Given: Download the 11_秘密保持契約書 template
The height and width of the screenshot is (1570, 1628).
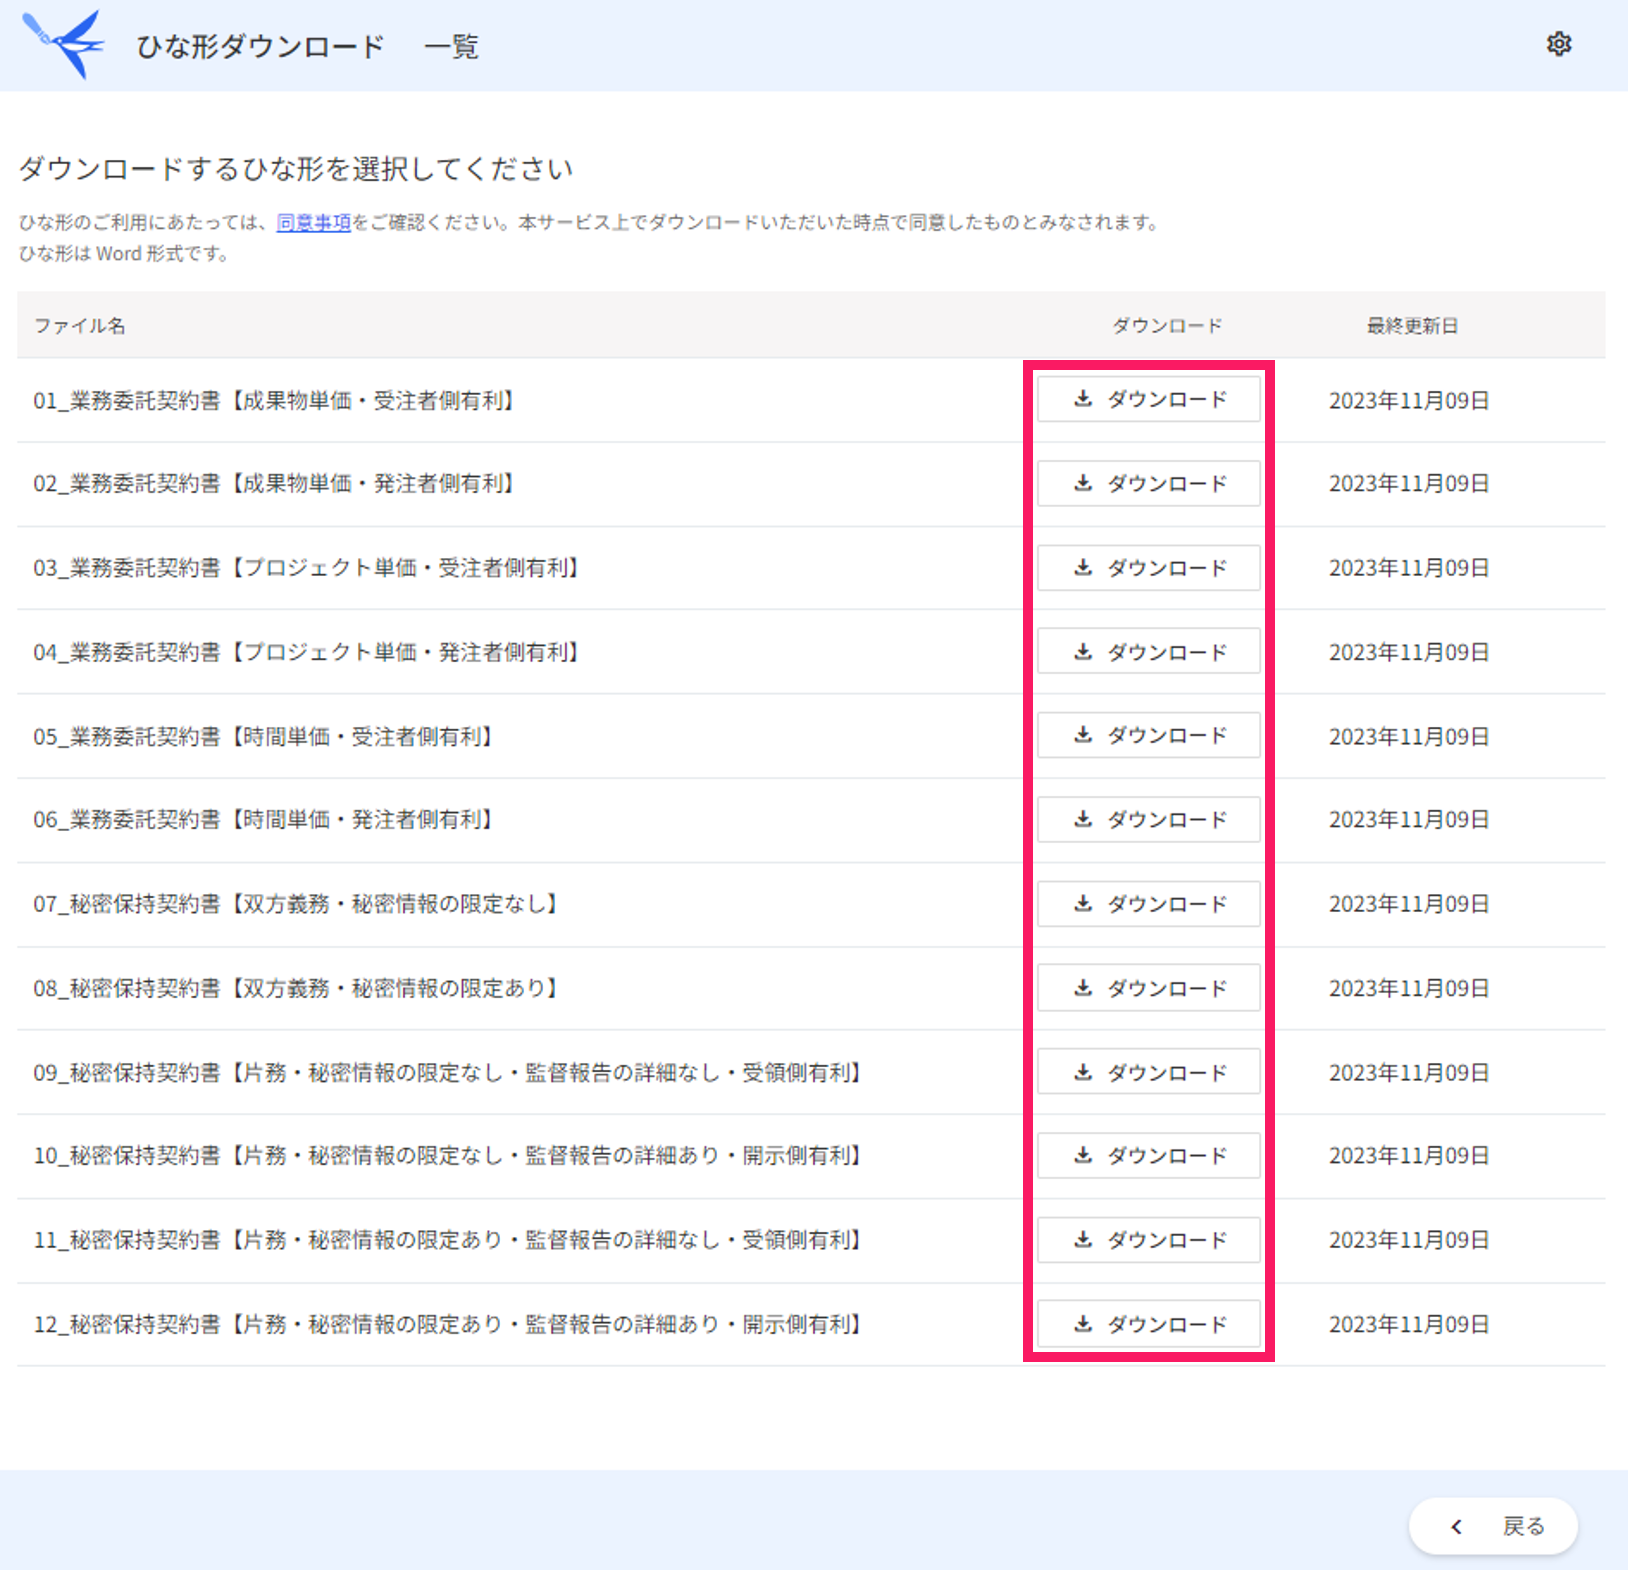Looking at the screenshot, I should click(1148, 1239).
